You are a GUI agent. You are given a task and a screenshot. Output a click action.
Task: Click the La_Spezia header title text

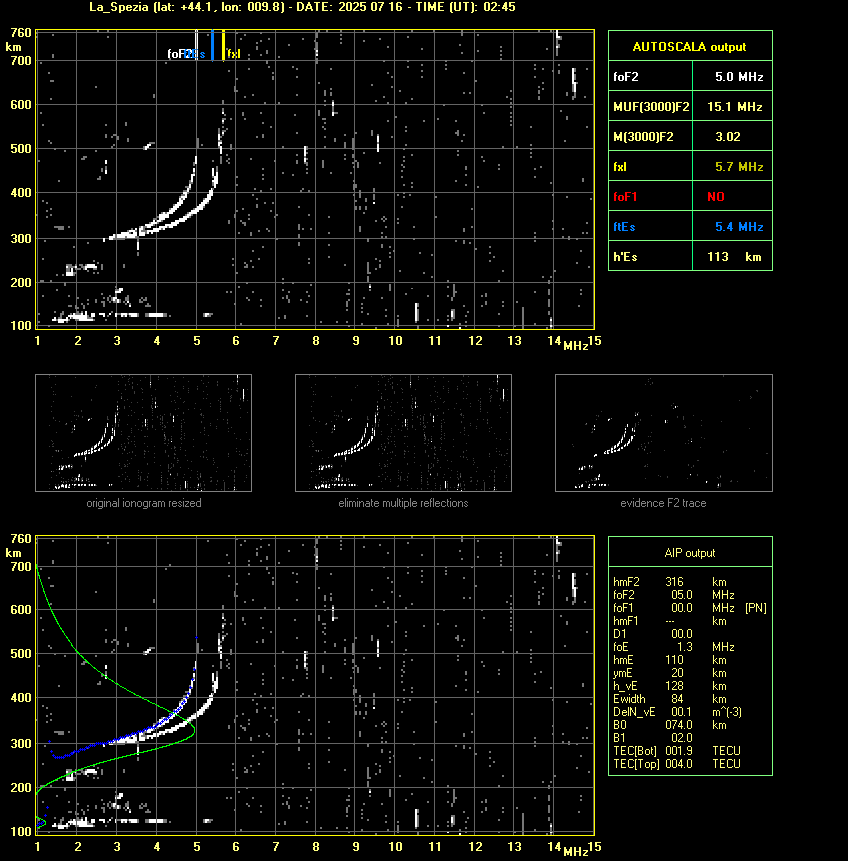tap(303, 7)
